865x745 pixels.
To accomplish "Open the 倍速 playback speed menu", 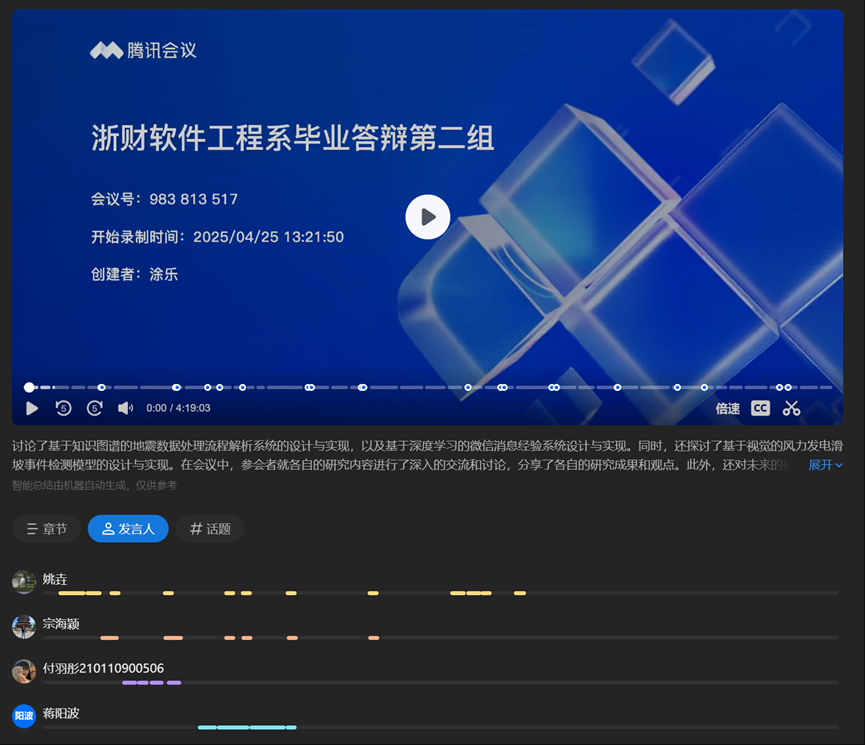I will click(727, 409).
